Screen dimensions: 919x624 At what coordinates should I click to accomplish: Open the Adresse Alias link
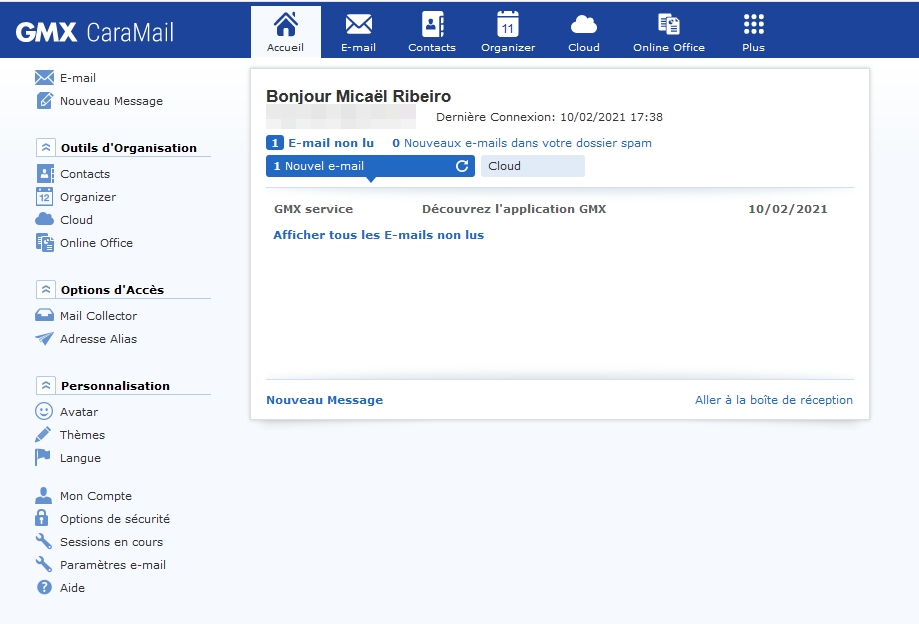[x=98, y=339]
